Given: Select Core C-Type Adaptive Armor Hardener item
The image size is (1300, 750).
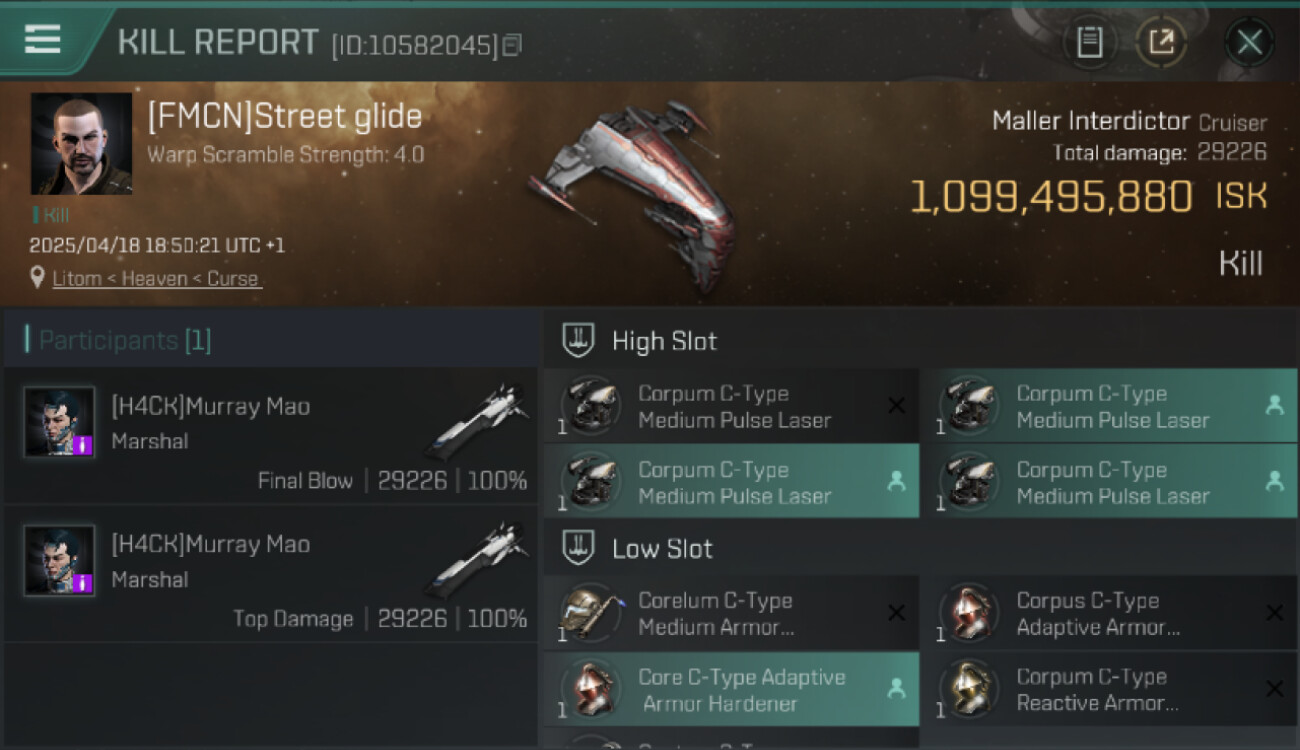Looking at the screenshot, I should click(x=731, y=689).
